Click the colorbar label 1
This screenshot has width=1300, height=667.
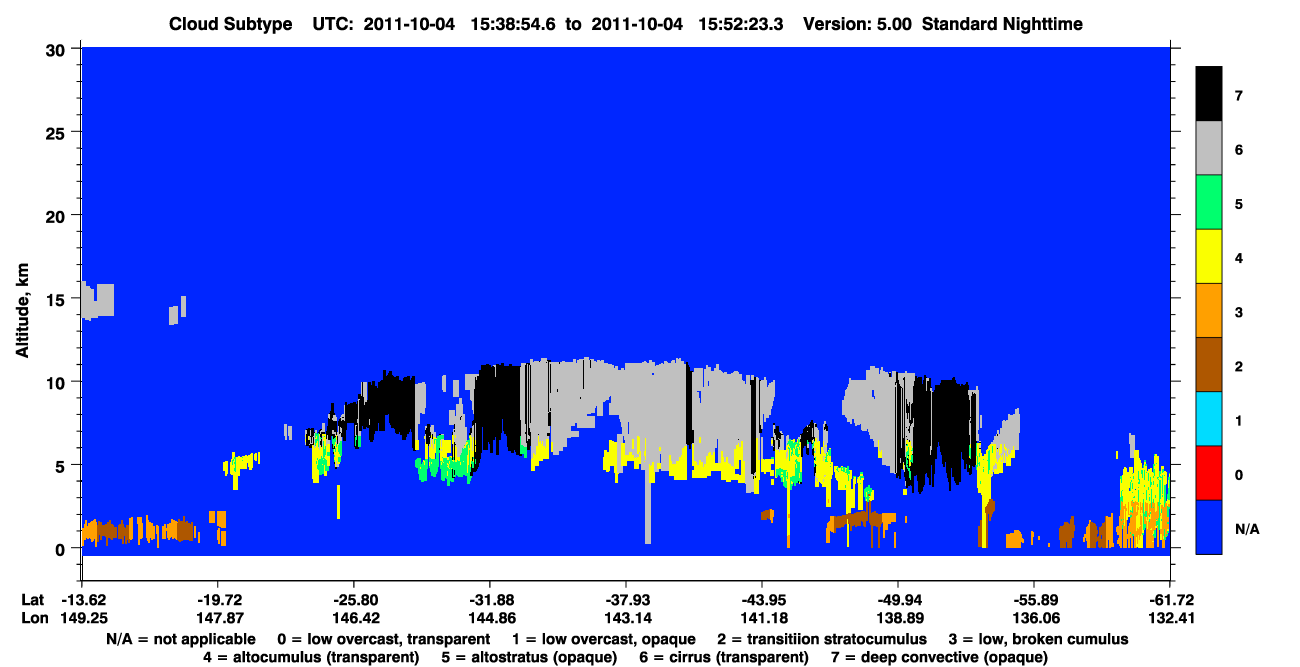(1238, 421)
